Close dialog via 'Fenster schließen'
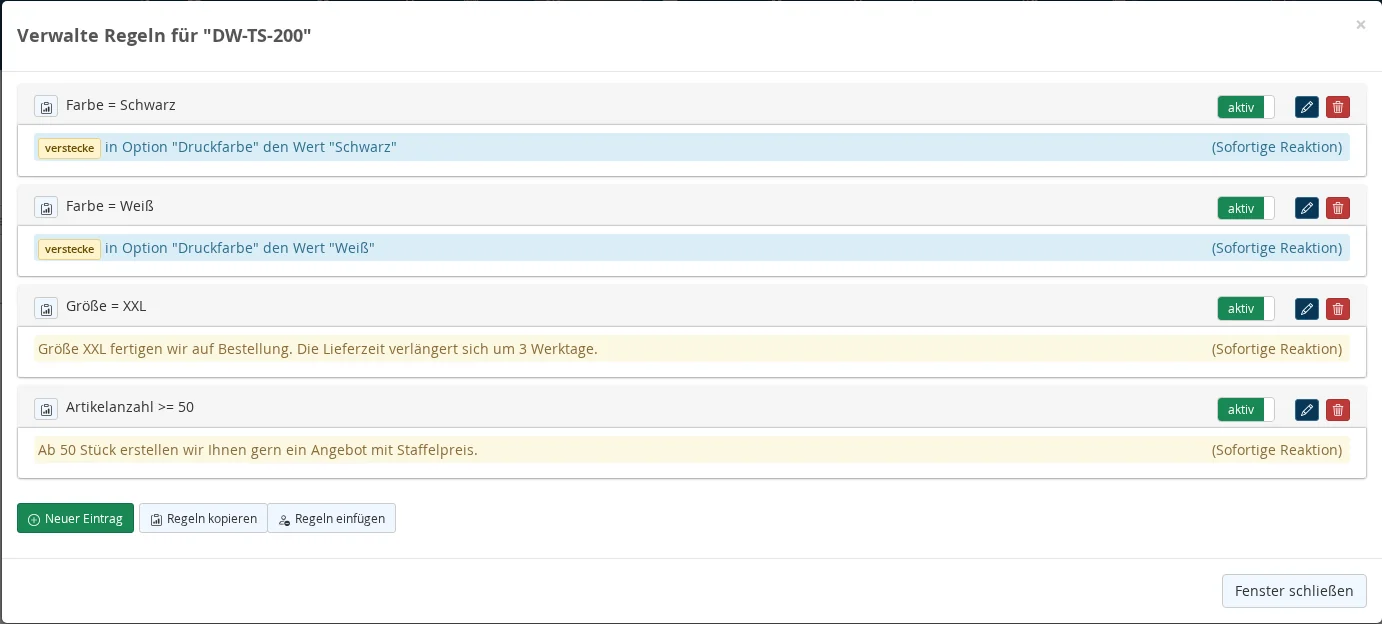Viewport: 1382px width, 624px height. coord(1294,591)
